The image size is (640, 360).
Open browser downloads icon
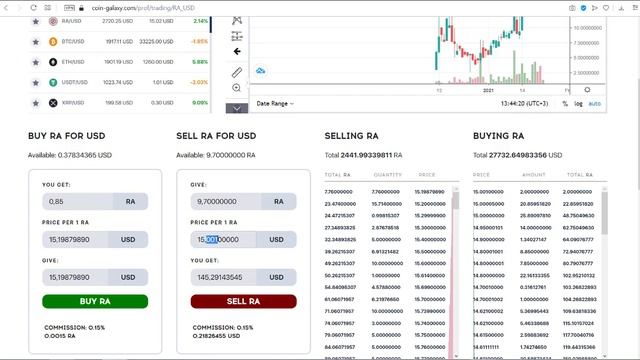621,8
